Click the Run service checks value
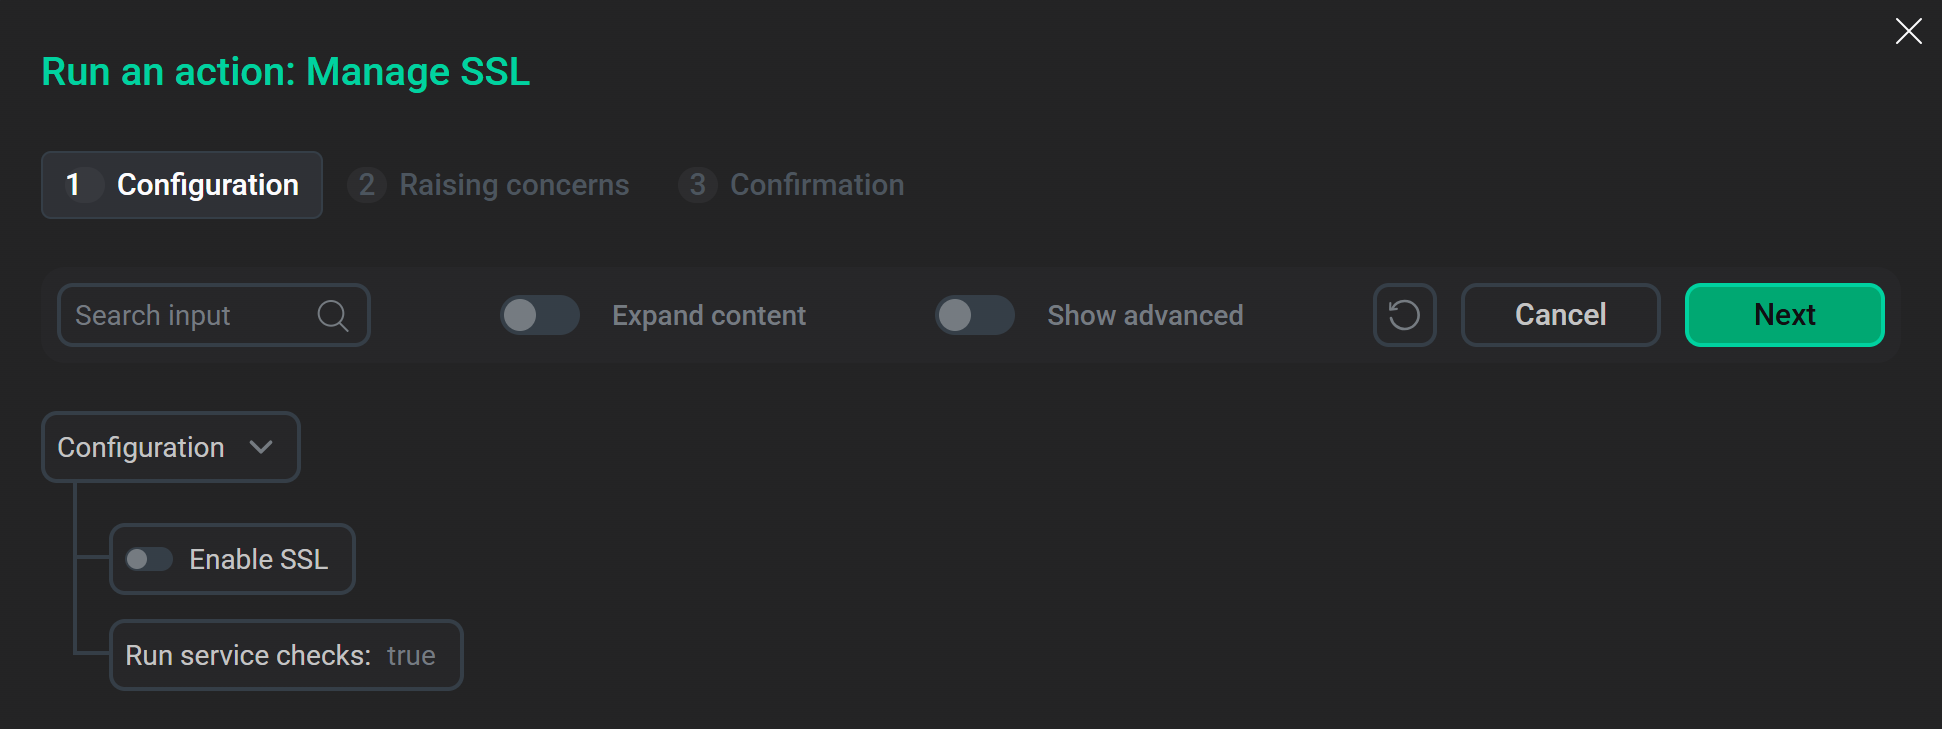 [411, 655]
